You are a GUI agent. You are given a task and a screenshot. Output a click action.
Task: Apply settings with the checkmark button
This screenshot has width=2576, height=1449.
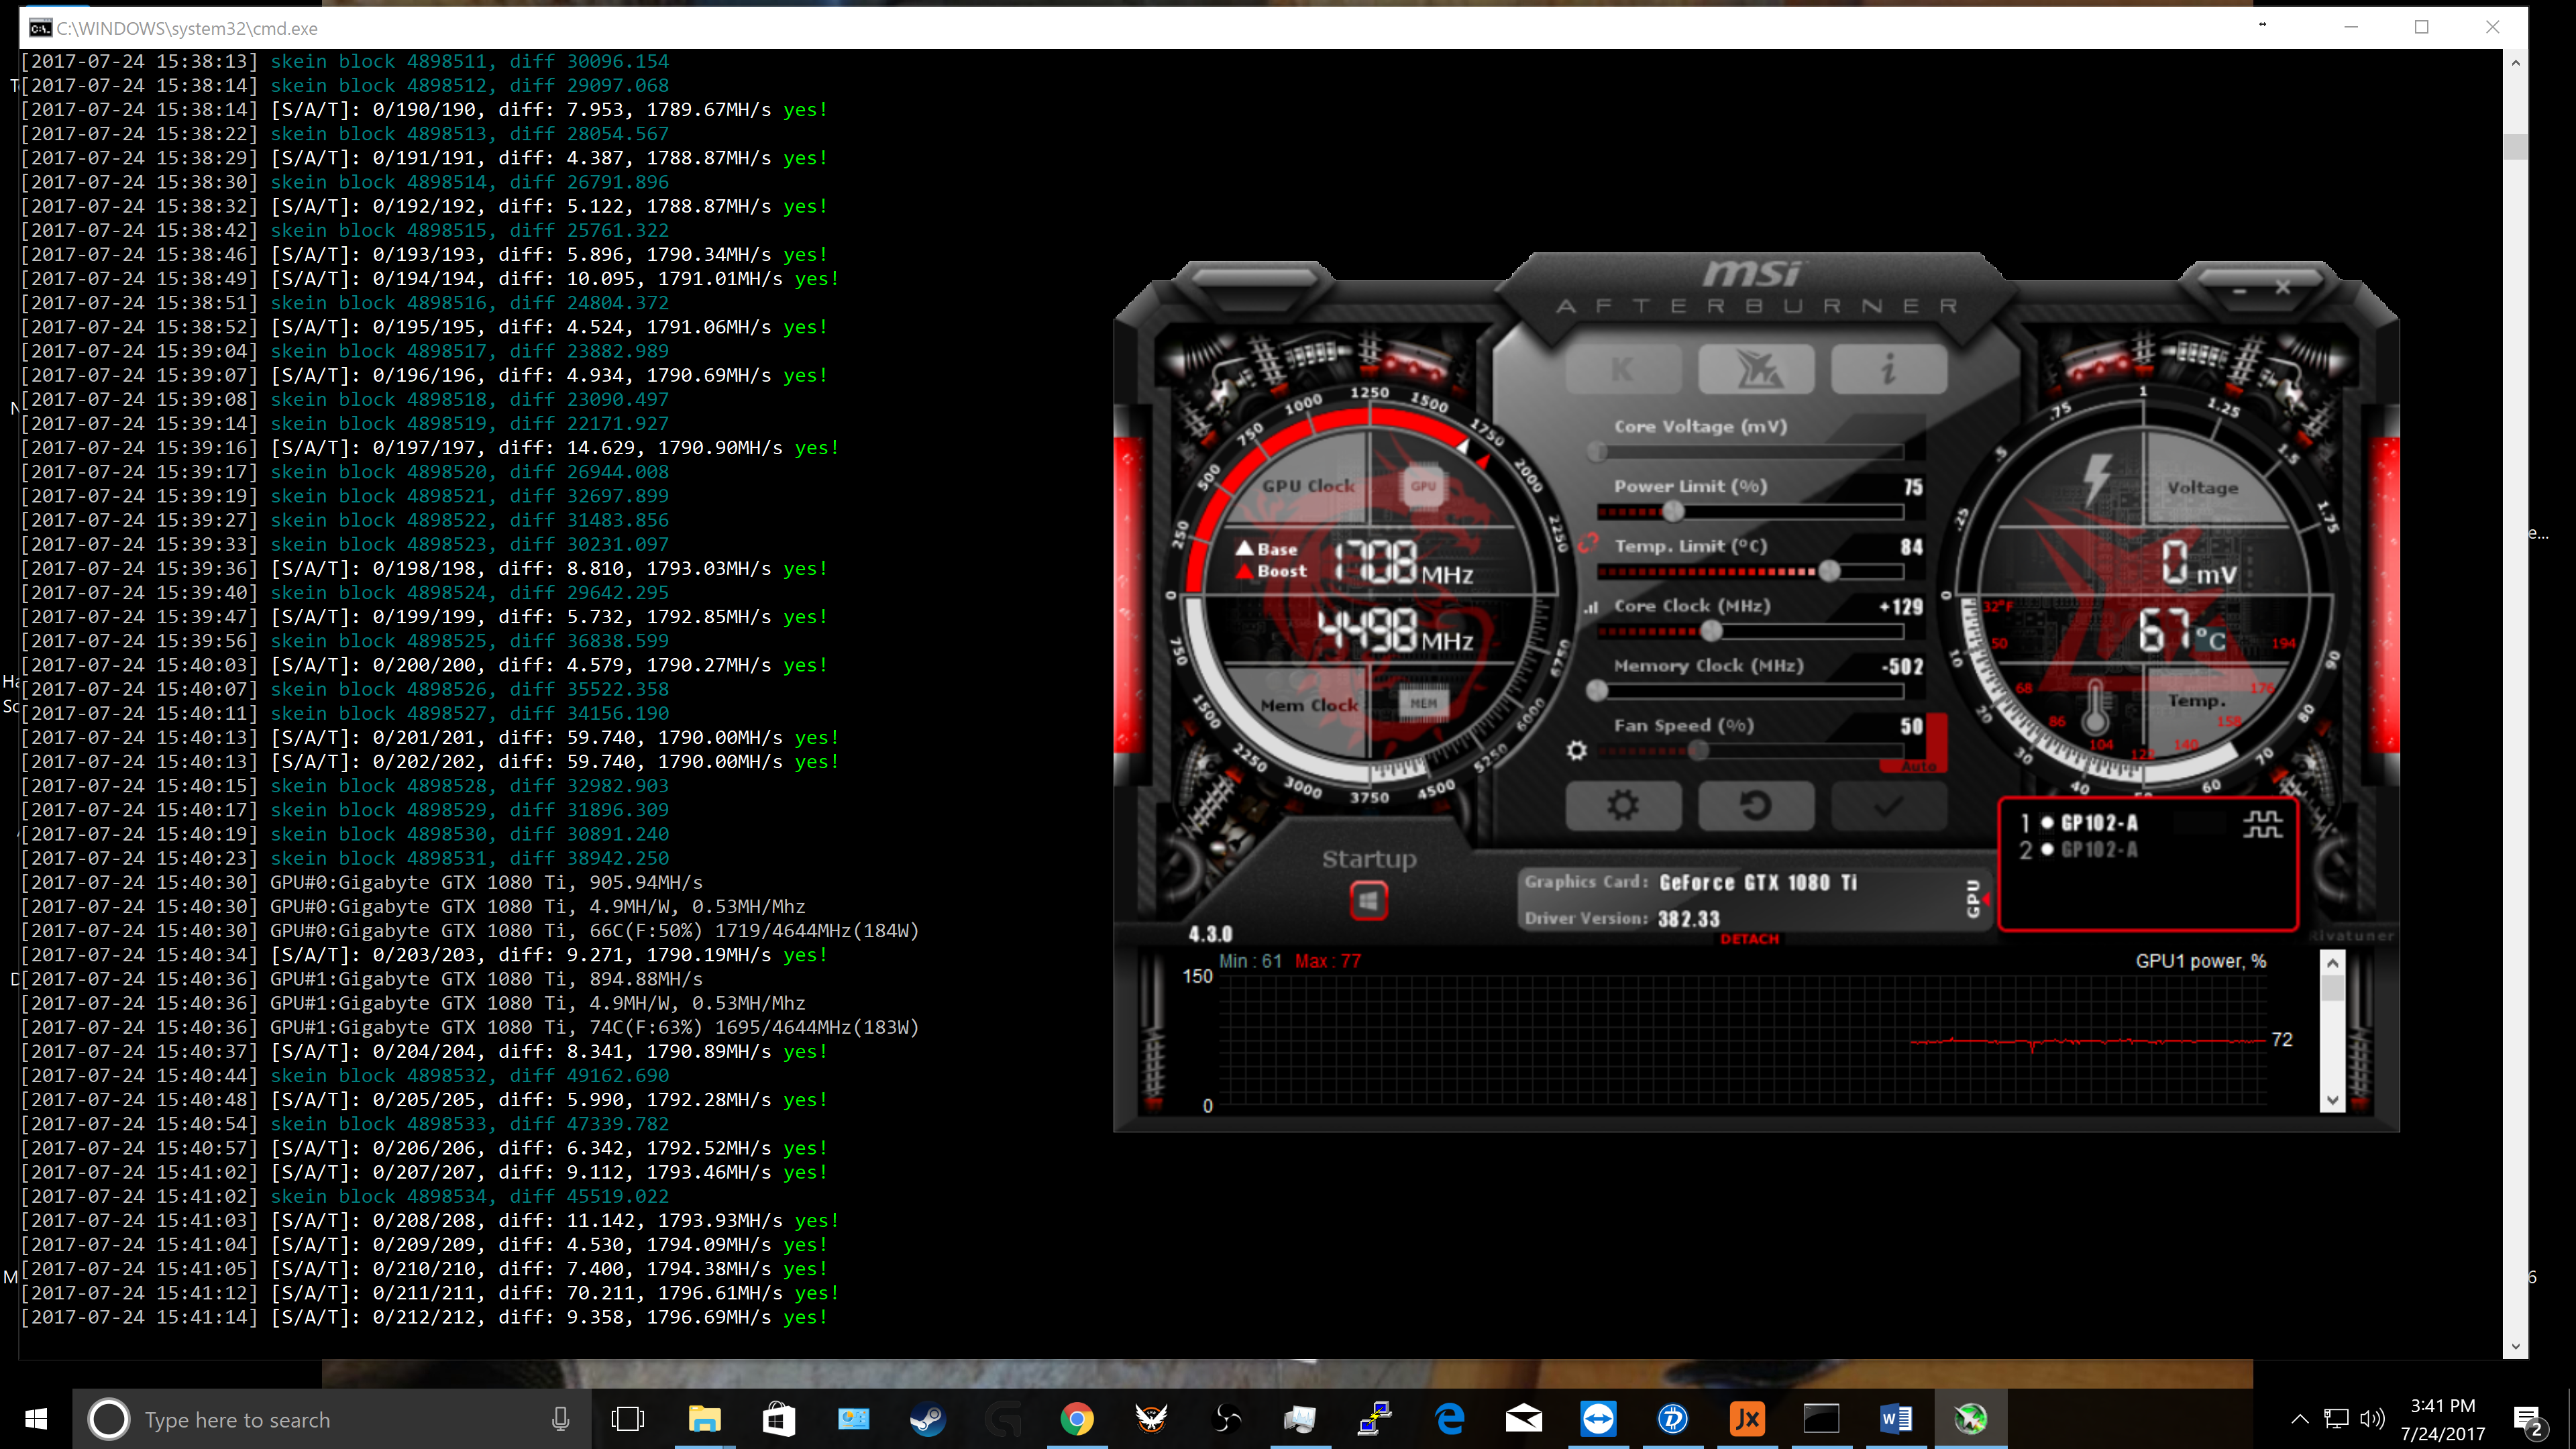1888,806
